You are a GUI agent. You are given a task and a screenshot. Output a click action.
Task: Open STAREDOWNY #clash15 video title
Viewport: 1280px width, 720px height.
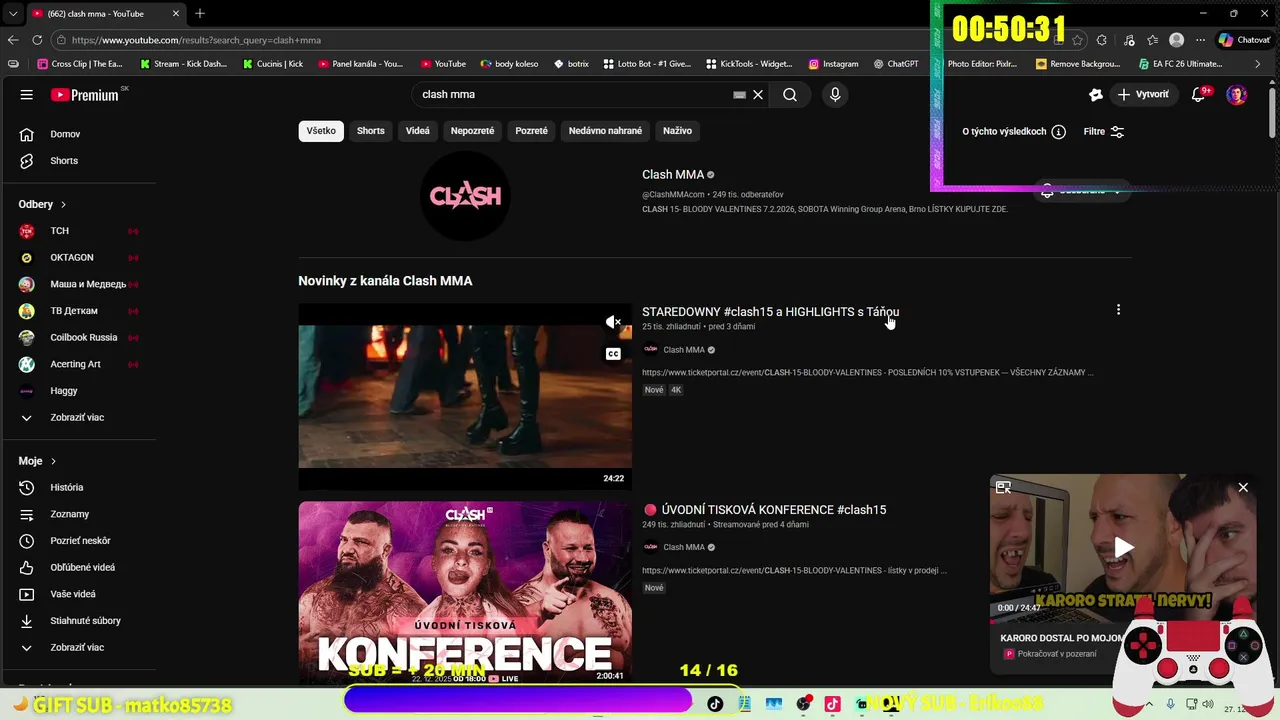pyautogui.click(x=770, y=312)
